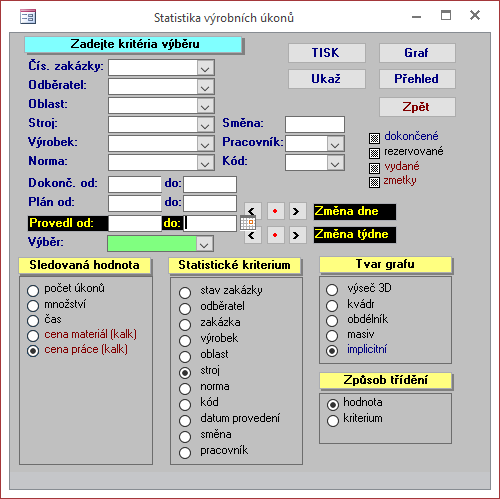This screenshot has width=500, height=499.
Task: Click previous day arrow beside Změna dne
Action: tap(253, 211)
